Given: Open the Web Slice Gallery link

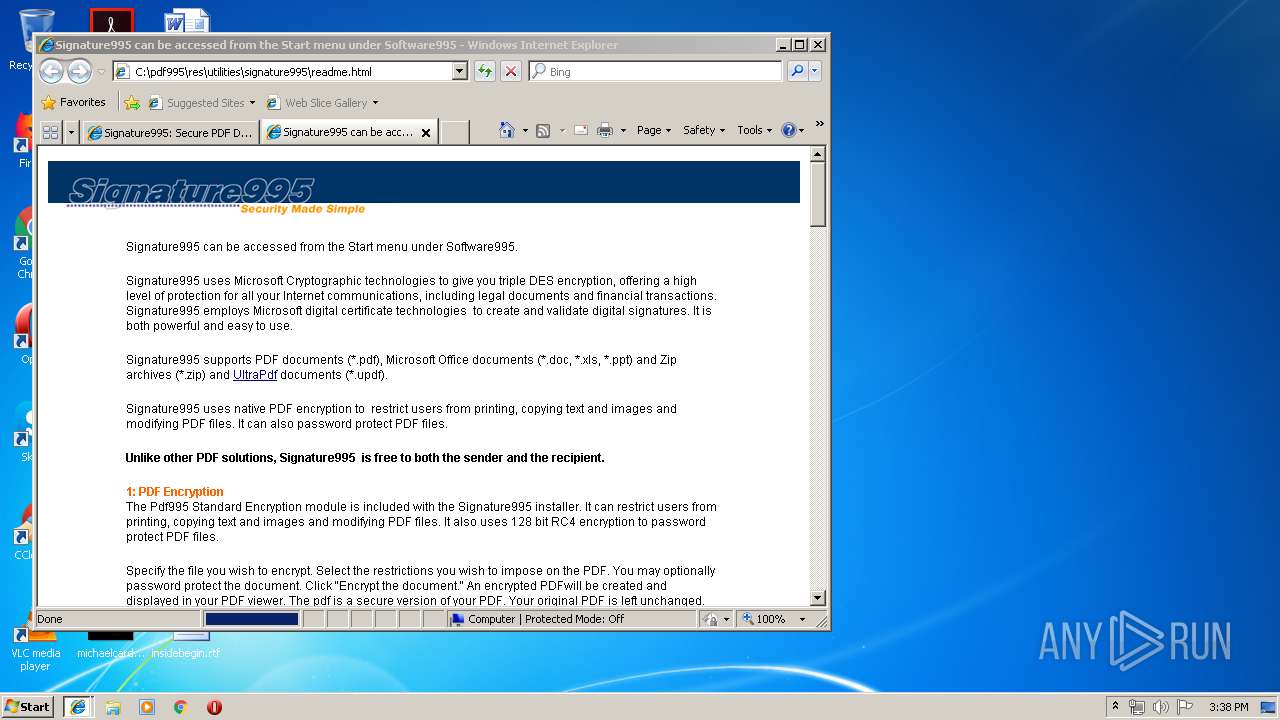Looking at the screenshot, I should pos(322,102).
